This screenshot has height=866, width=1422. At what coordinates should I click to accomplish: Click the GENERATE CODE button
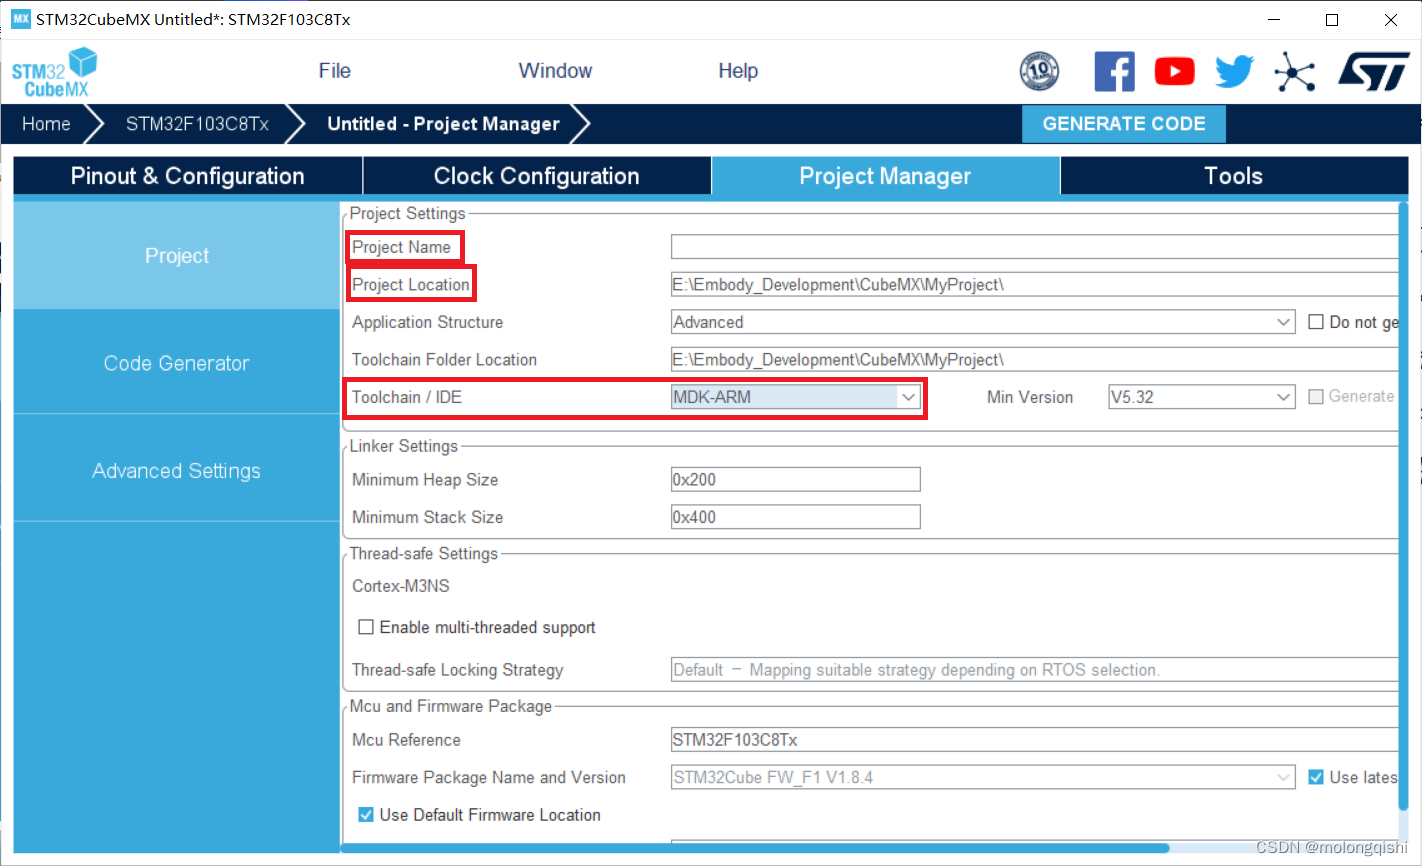point(1124,124)
